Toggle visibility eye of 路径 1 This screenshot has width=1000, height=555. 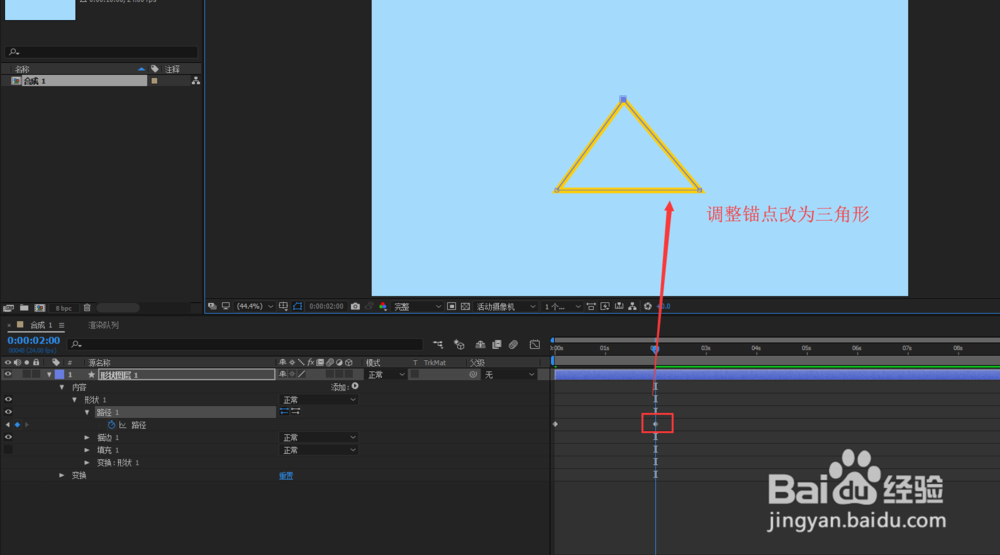8,412
